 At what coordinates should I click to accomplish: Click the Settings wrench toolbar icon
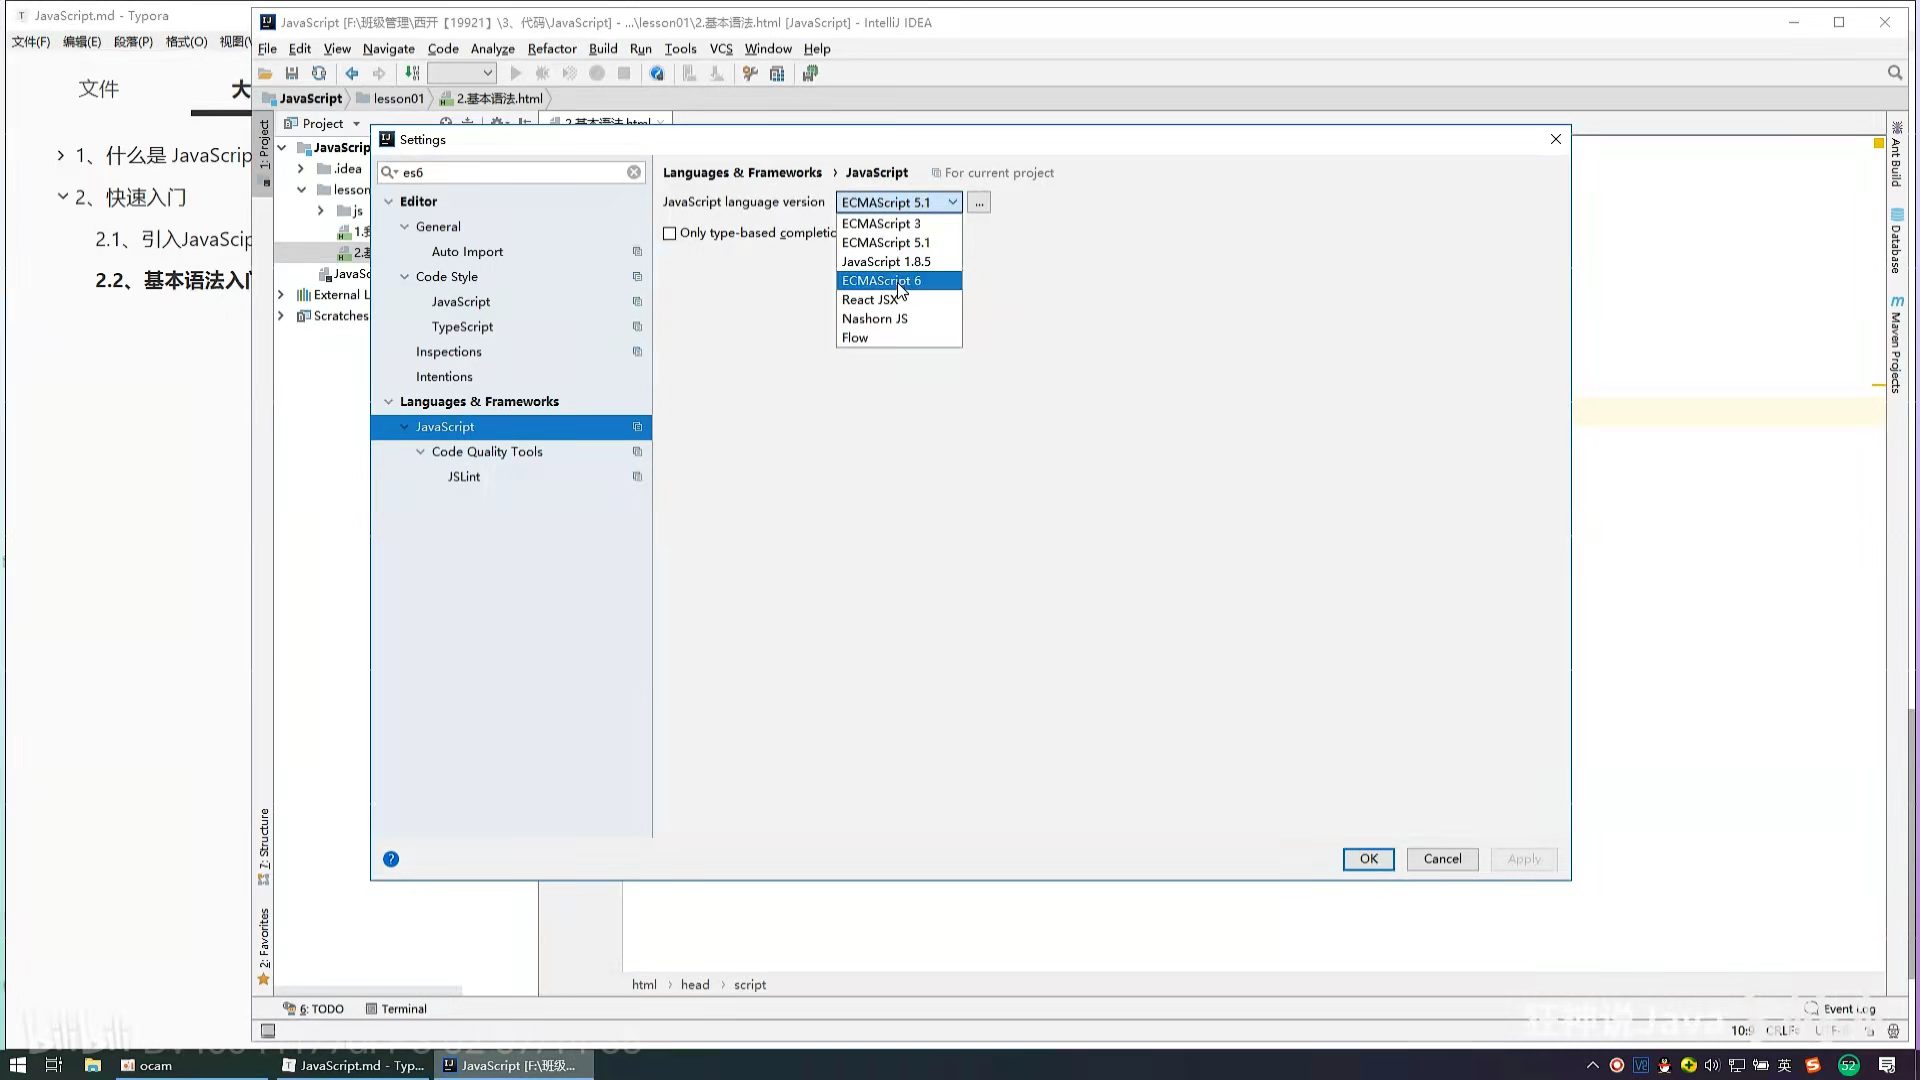(x=750, y=73)
